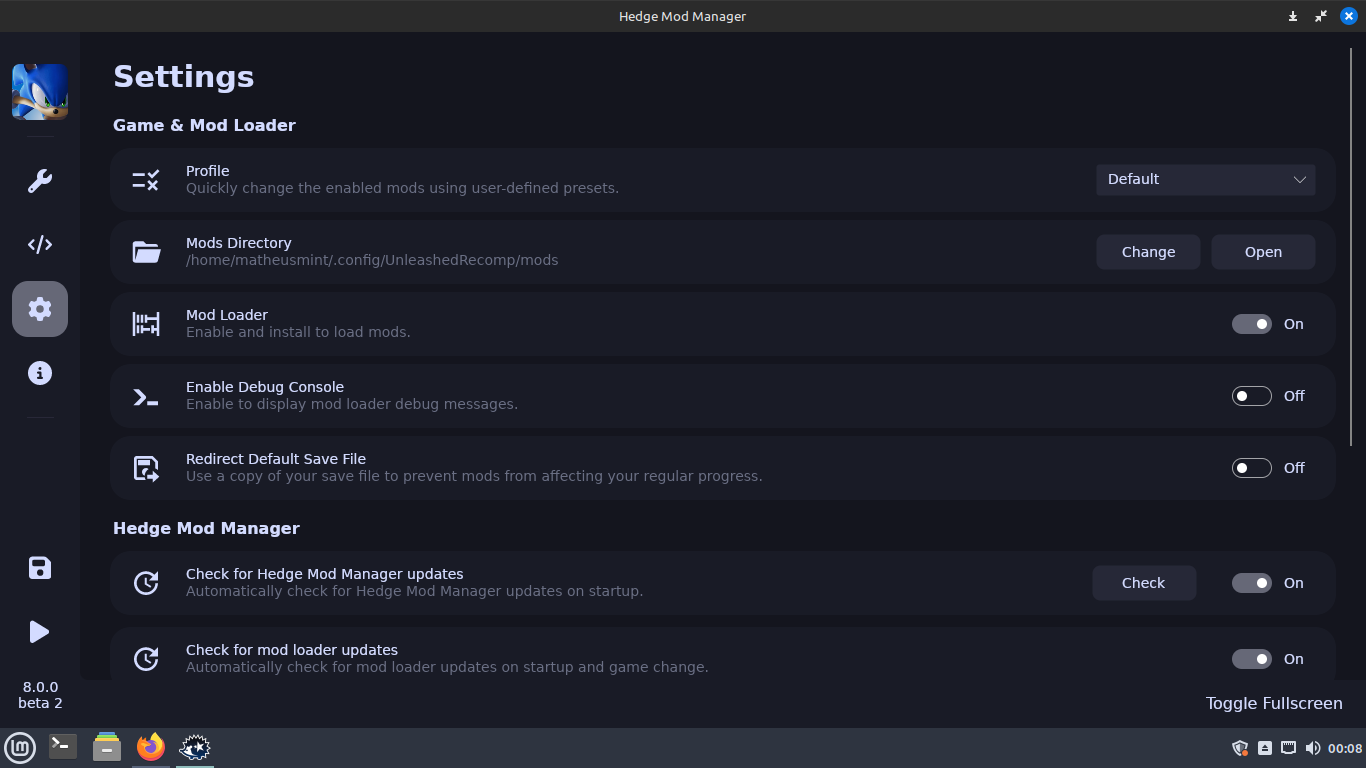Toggle Check for mod loader updates switch
Viewport: 1366px width, 768px height.
tap(1251, 659)
